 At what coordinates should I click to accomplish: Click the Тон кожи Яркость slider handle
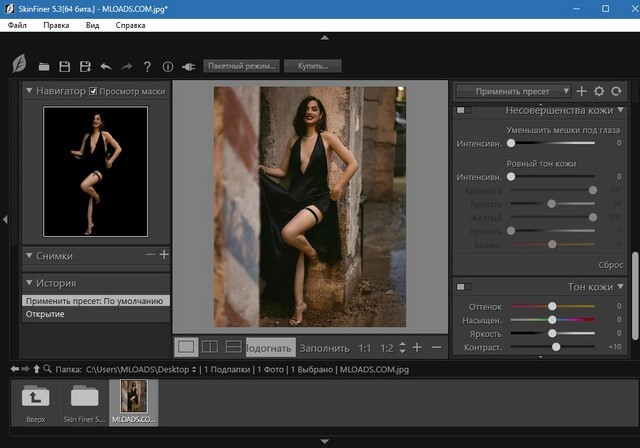[552, 333]
